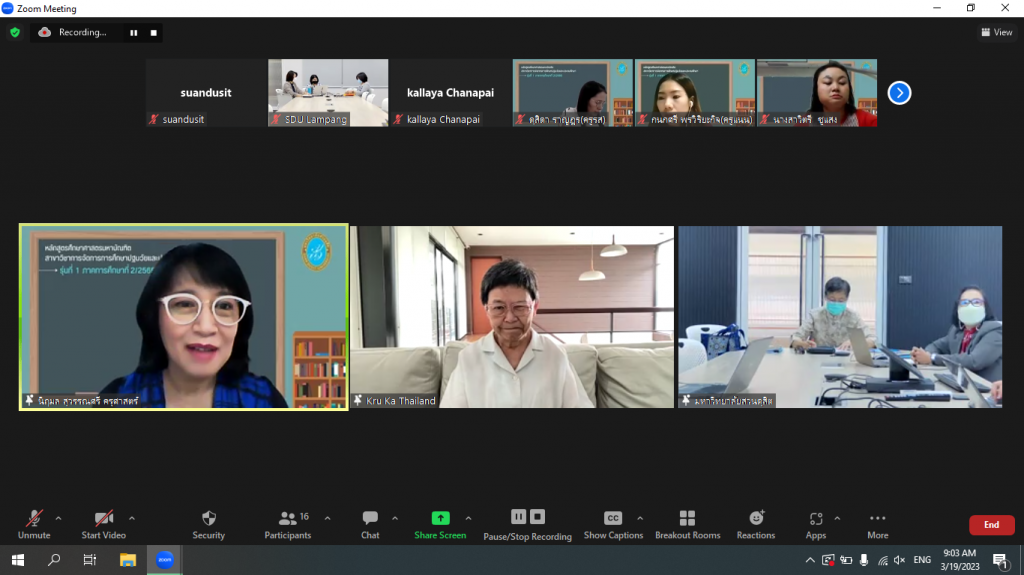Open the Participants panel
Screen dimensions: 1024x575
[288, 523]
